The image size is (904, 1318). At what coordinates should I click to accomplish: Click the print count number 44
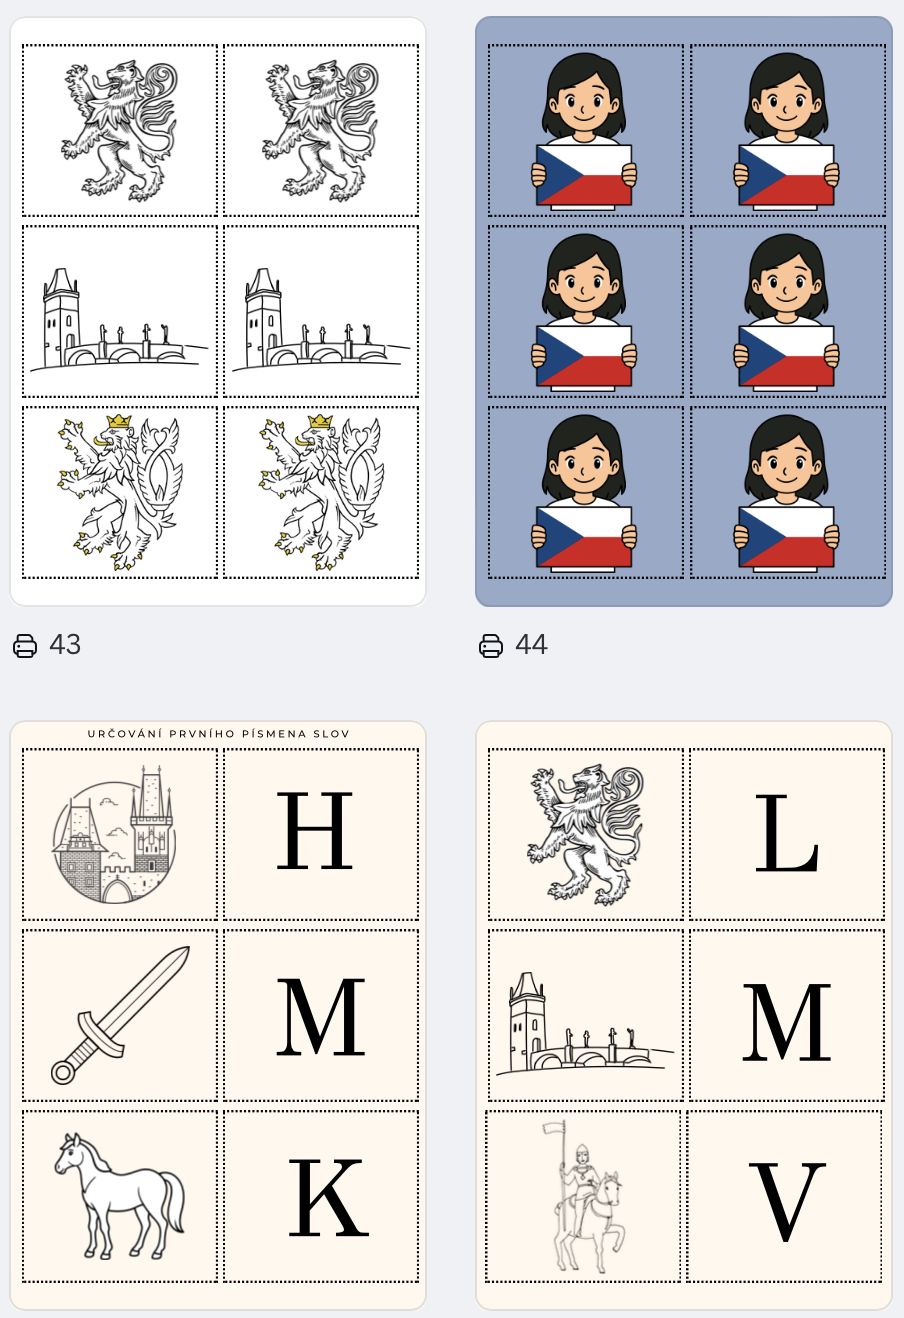531,645
